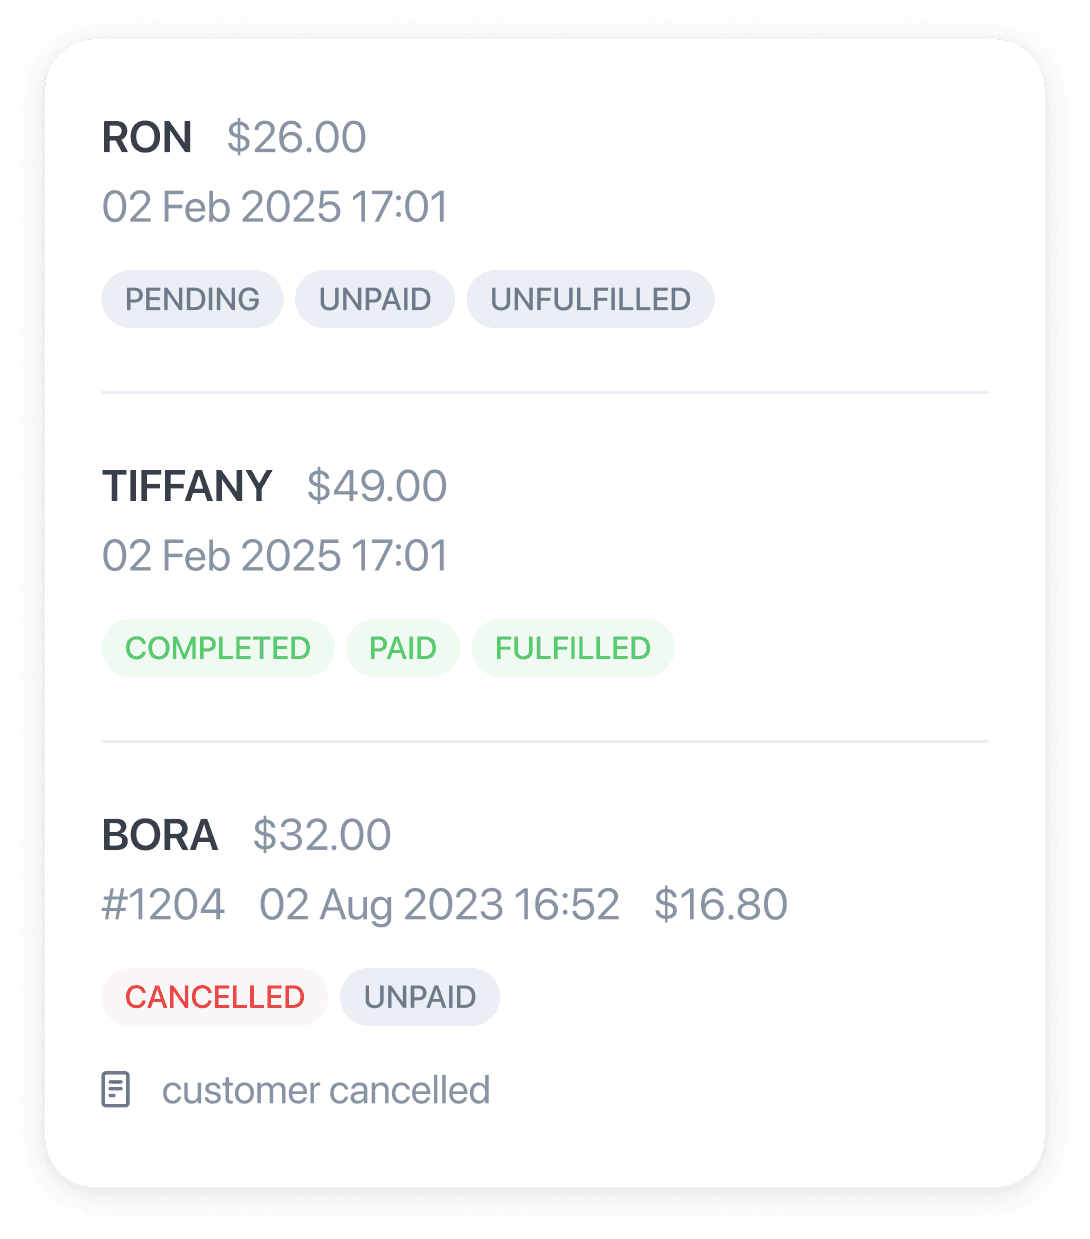Viewport: 1090px width, 1239px height.
Task: Select the CANCELLED status badge
Action: point(215,997)
